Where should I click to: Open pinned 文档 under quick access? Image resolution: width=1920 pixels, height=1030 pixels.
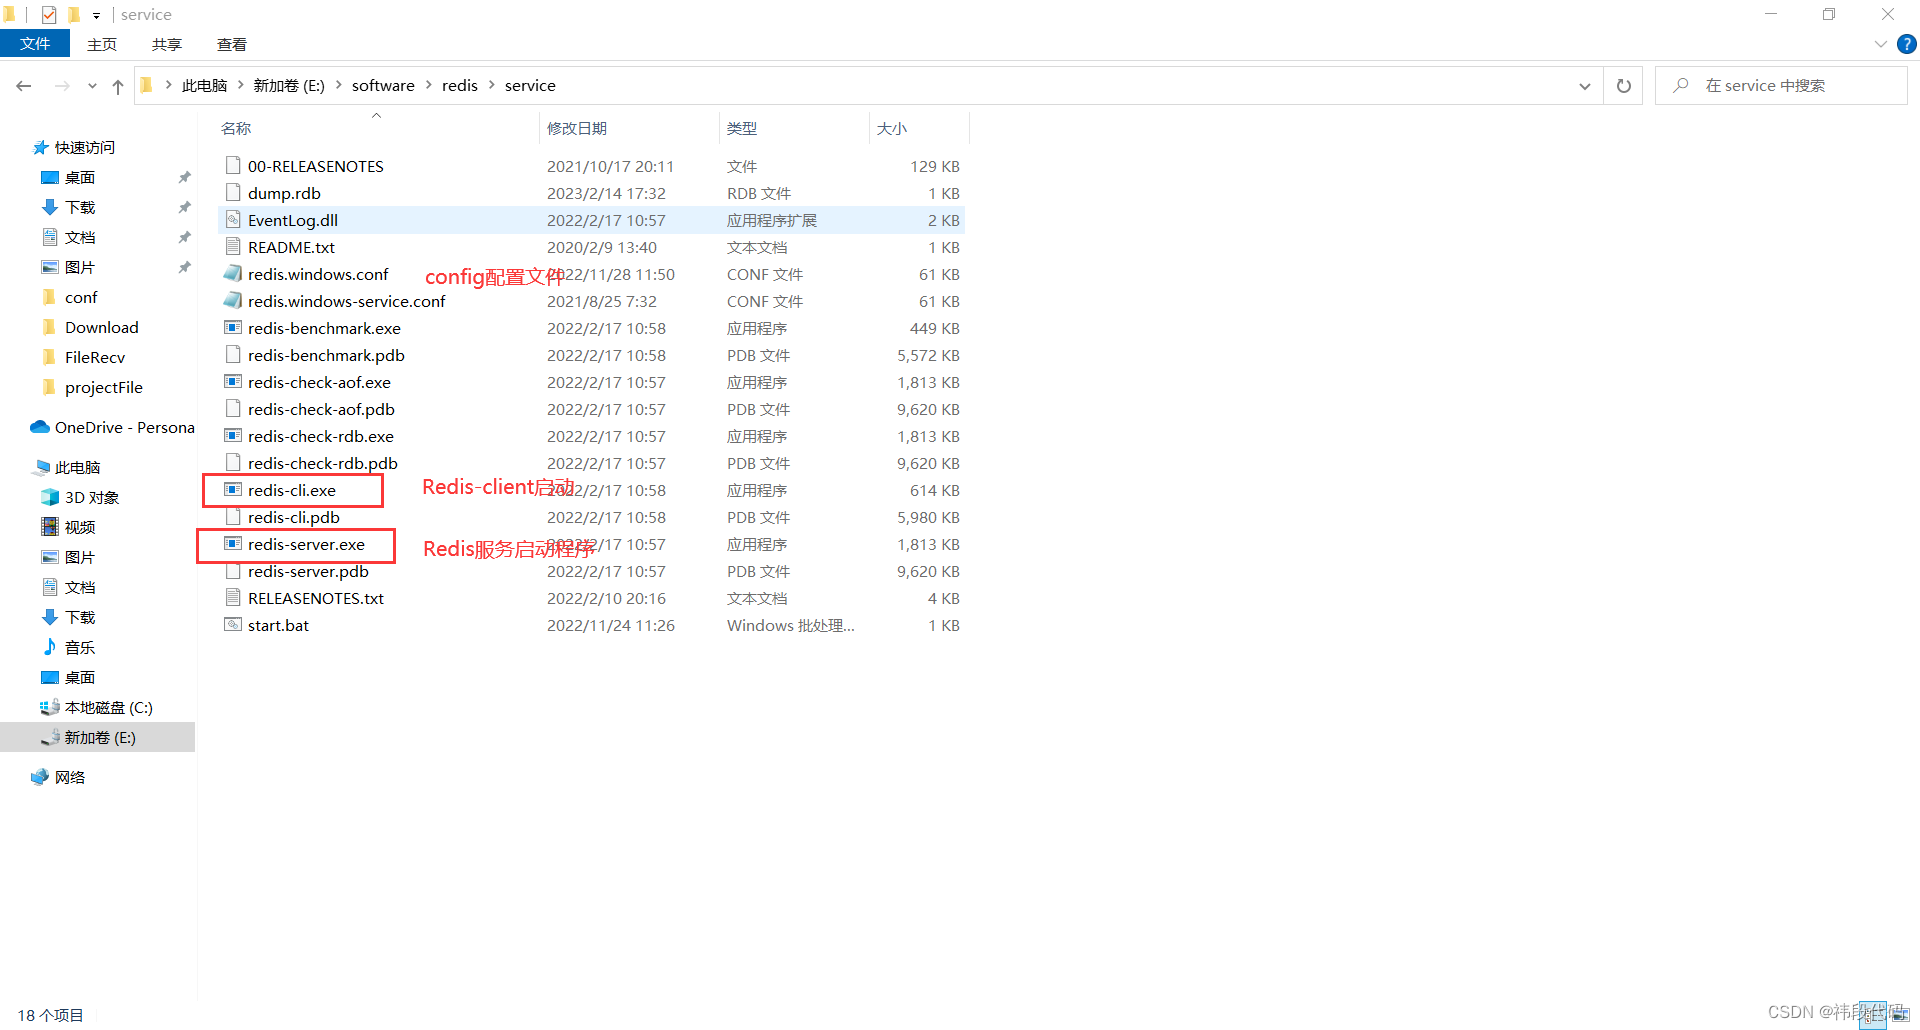[x=79, y=237]
